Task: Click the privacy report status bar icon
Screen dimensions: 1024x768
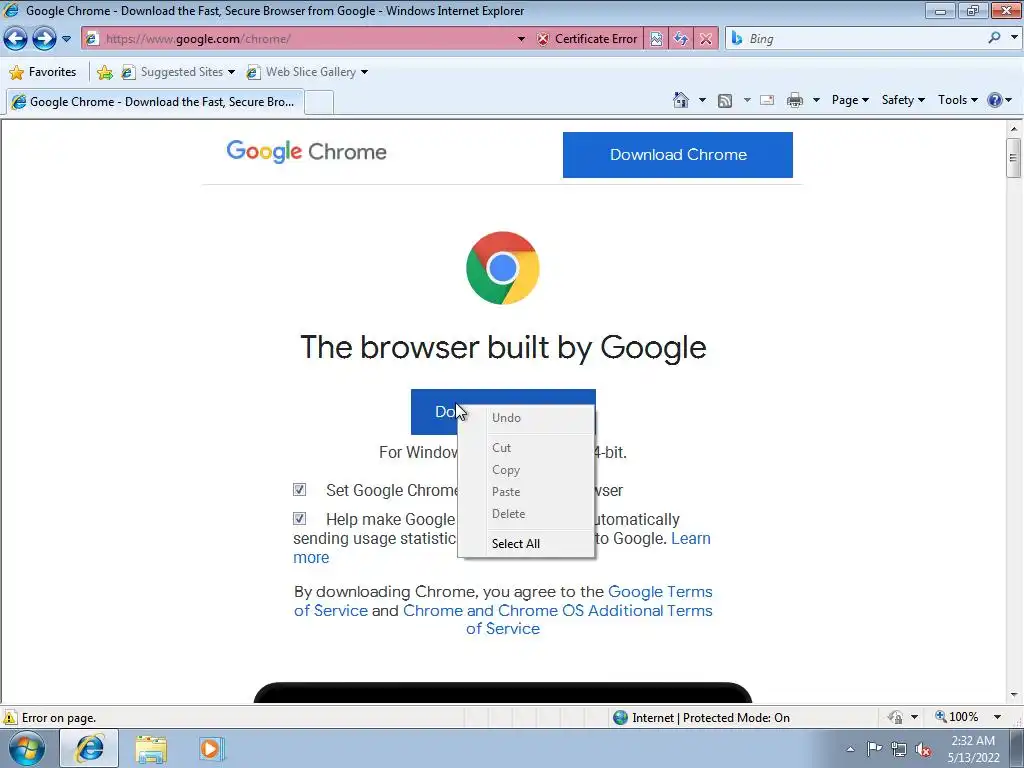Action: click(895, 717)
